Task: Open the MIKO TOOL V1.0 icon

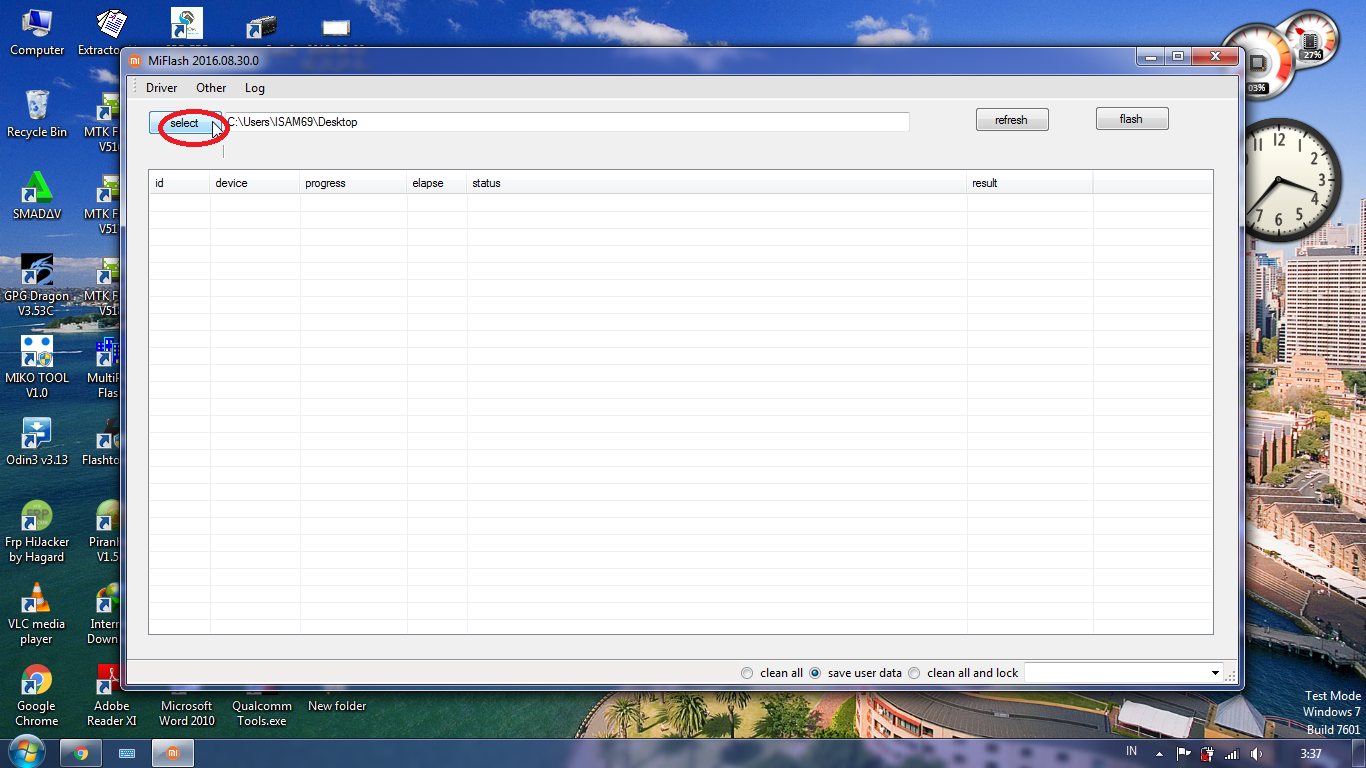Action: pos(37,367)
